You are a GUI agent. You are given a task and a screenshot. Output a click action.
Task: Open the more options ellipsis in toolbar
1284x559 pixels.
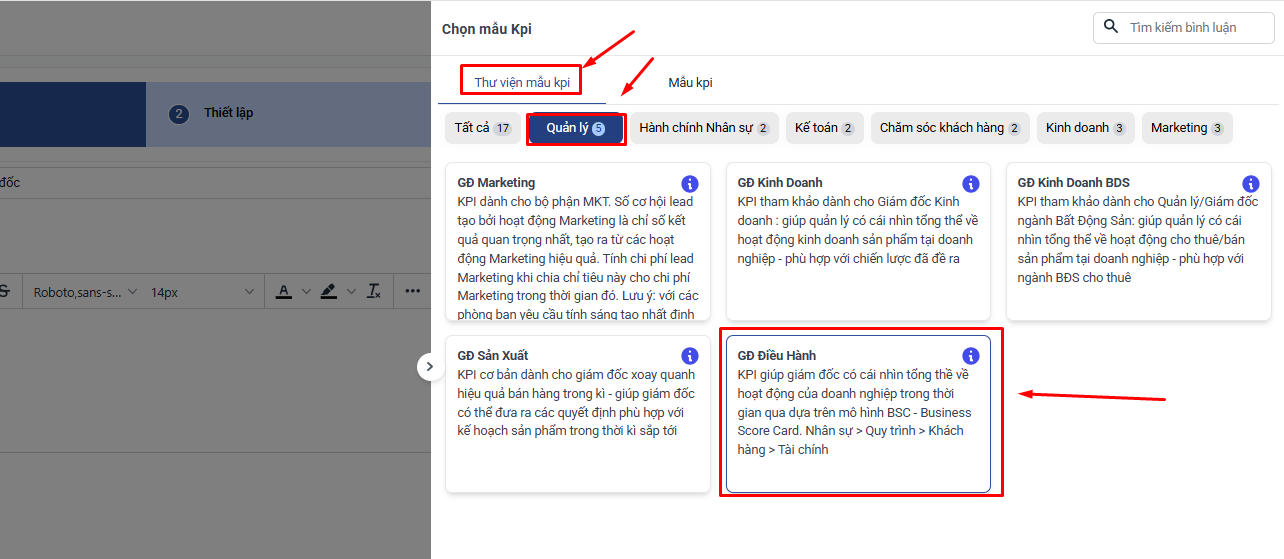(413, 292)
